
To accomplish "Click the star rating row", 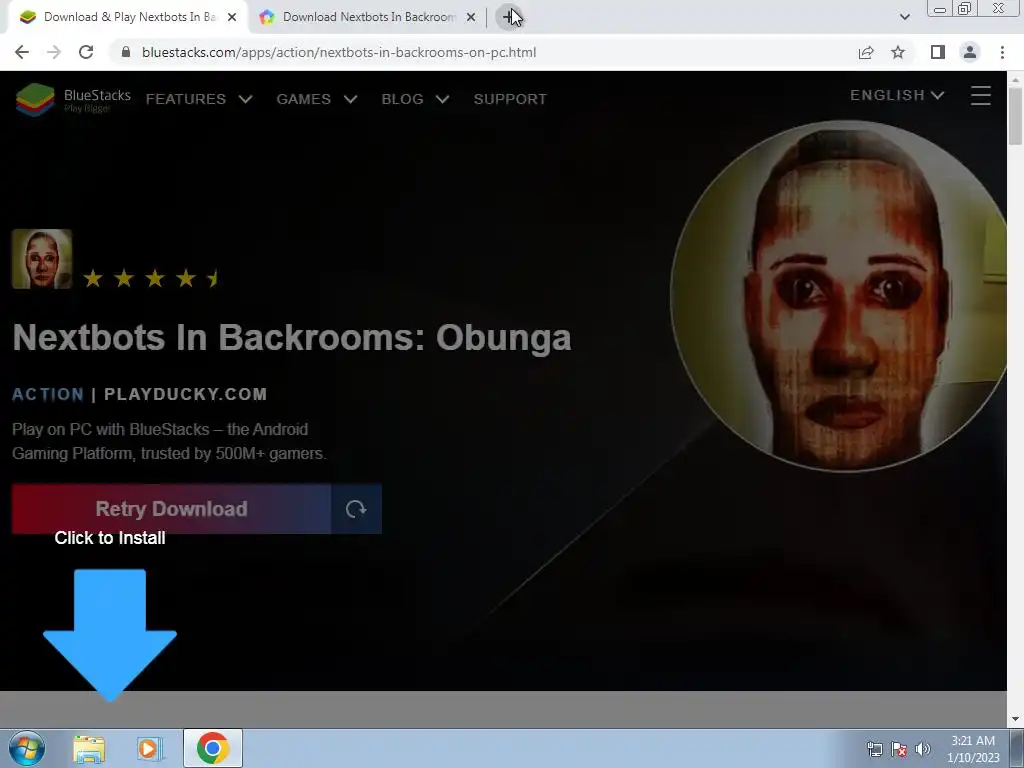I will (152, 279).
